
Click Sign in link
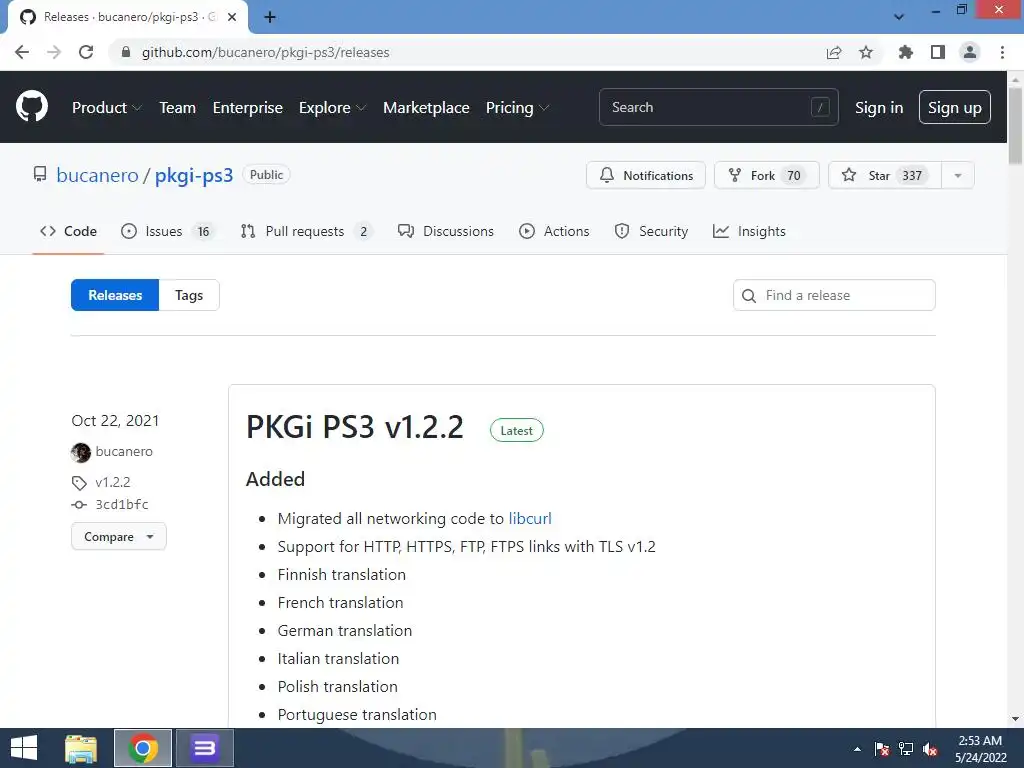click(879, 108)
